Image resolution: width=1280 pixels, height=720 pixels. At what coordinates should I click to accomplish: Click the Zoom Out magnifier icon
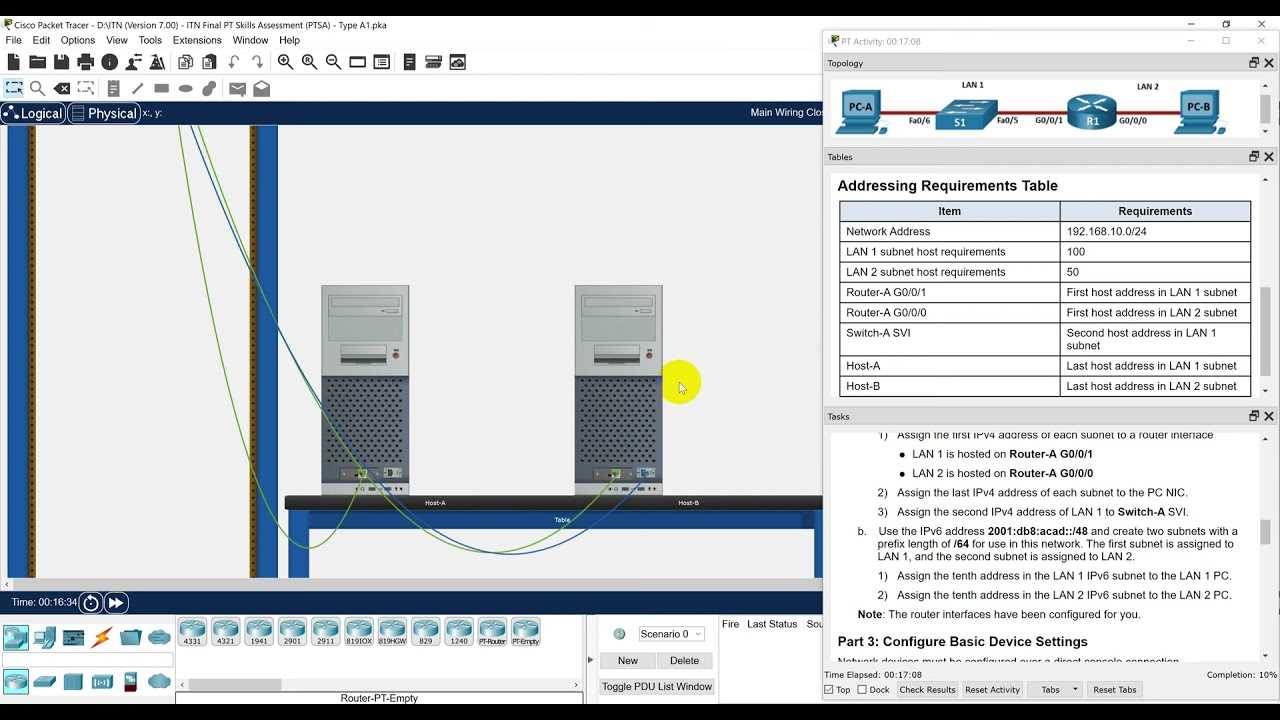[334, 62]
